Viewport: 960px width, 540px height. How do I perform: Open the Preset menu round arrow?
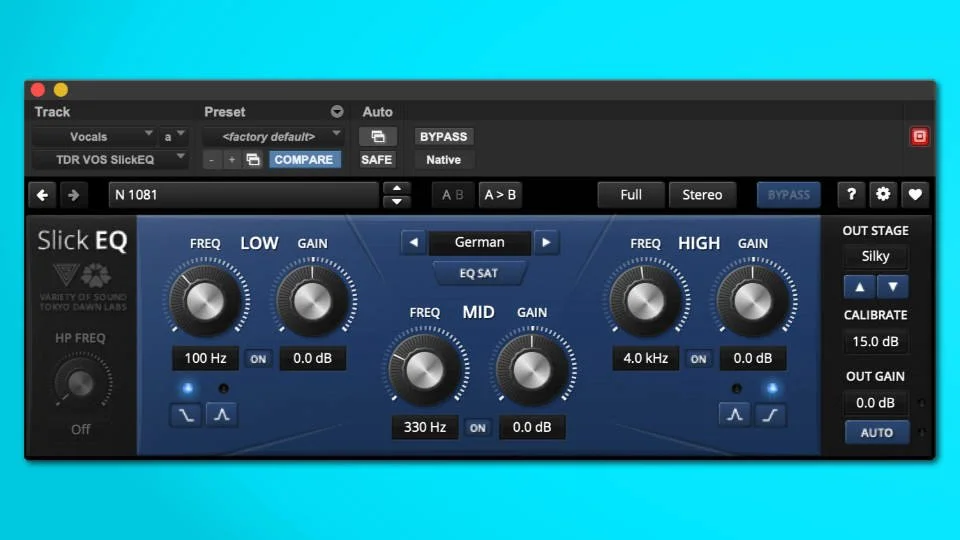(337, 111)
